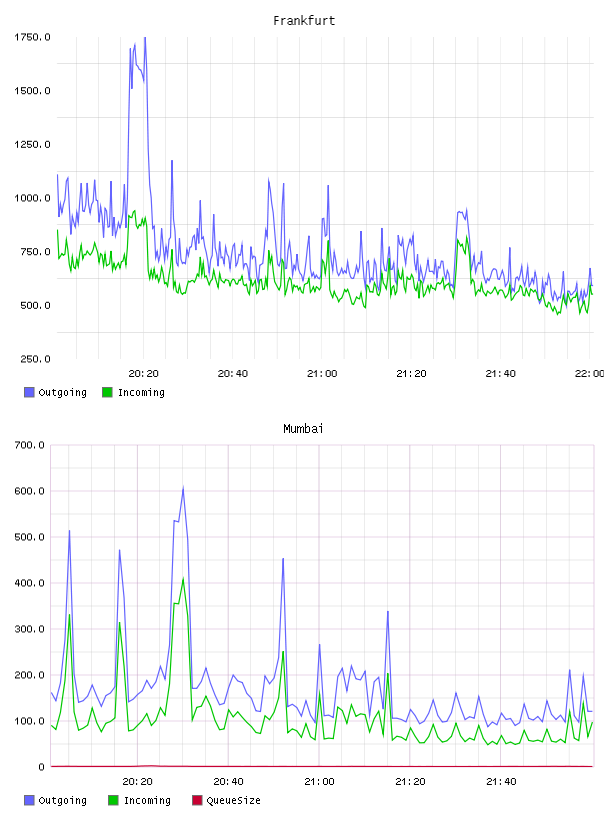Screen dimensions: 608x816
Task: Click the 20:40 time label on Frankfurt chart
Action: tap(232, 373)
